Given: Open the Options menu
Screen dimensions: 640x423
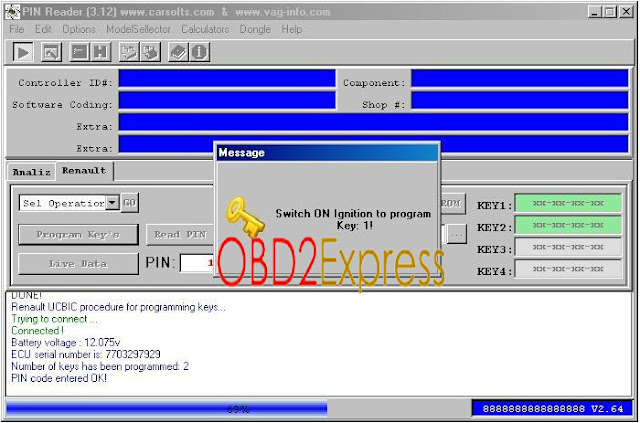Looking at the screenshot, I should (x=79, y=29).
